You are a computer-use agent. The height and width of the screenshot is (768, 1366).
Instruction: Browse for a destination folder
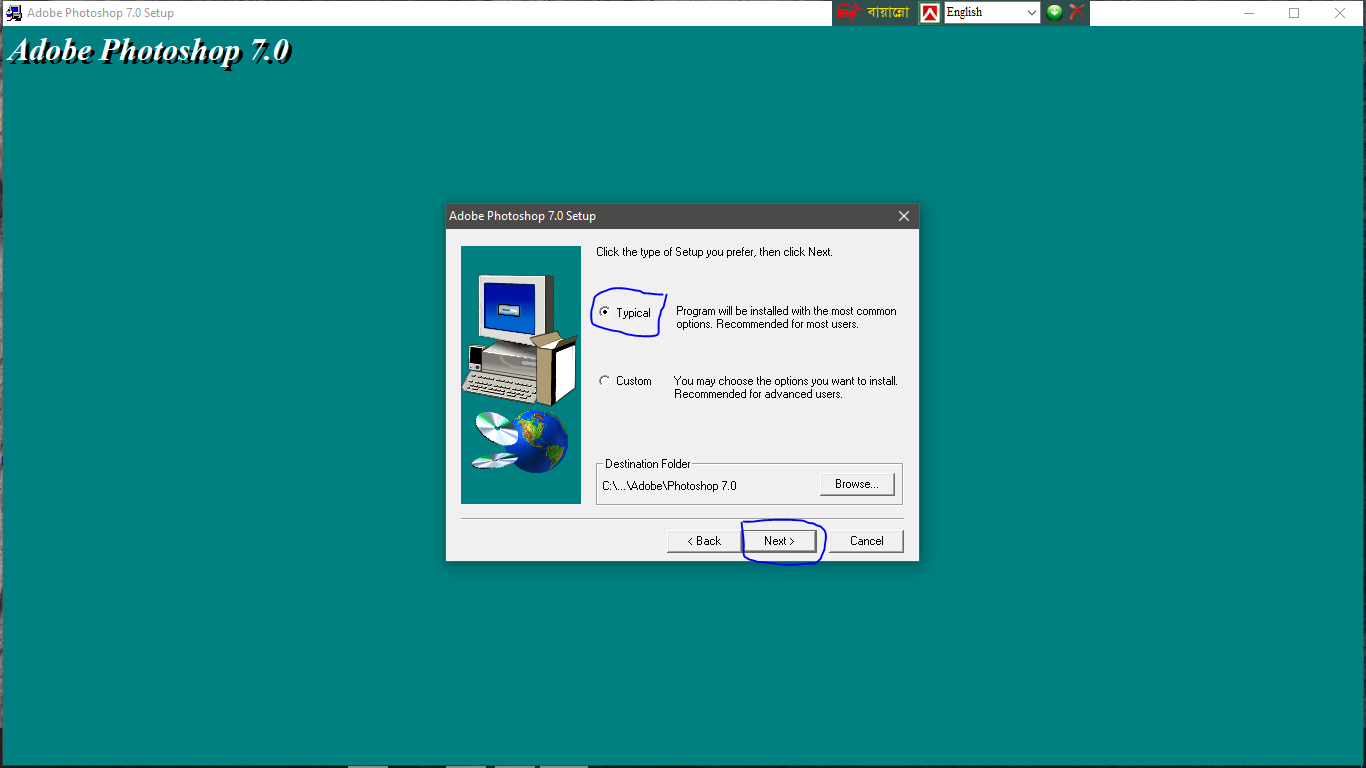(x=857, y=484)
